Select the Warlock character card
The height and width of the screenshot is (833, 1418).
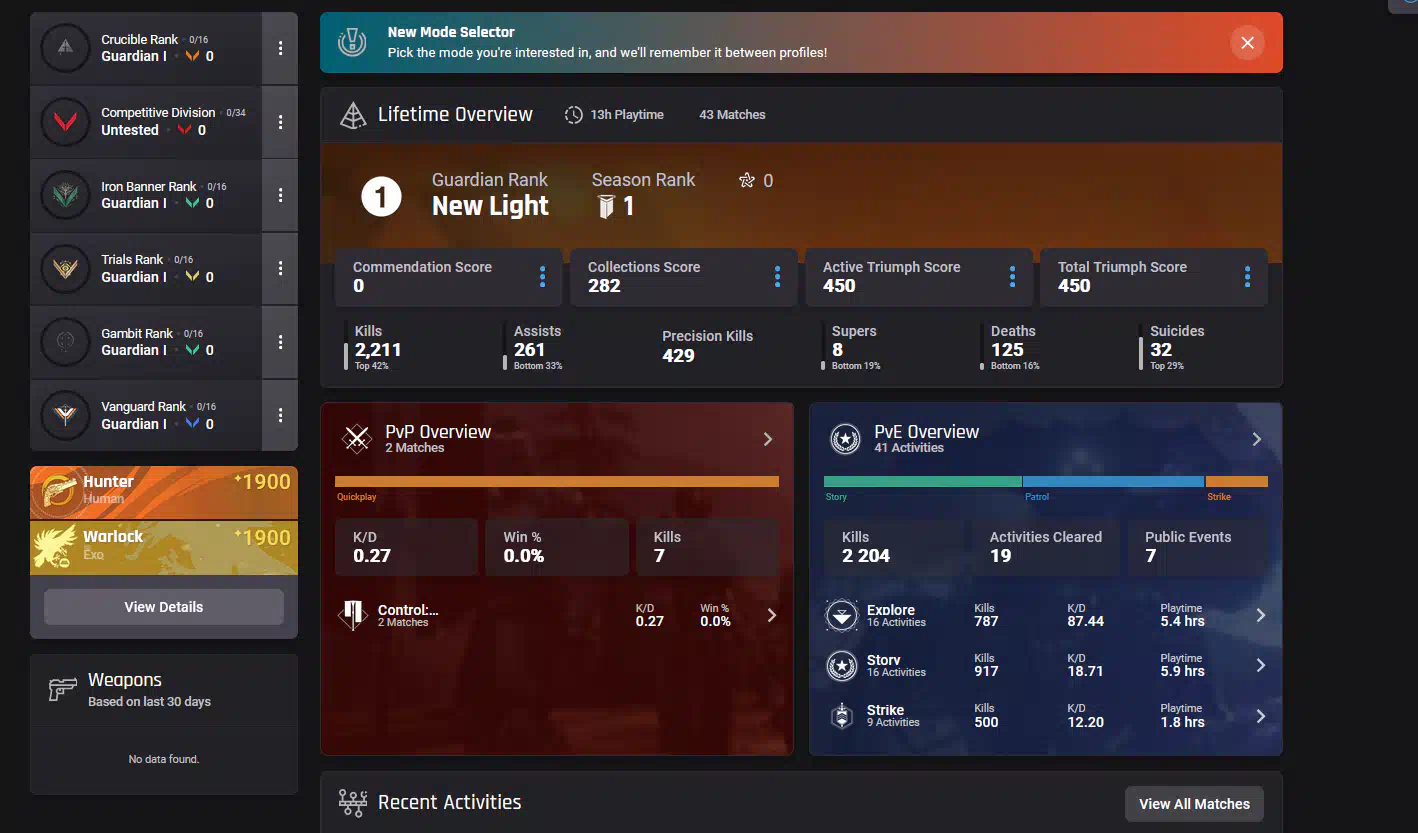tap(164, 548)
